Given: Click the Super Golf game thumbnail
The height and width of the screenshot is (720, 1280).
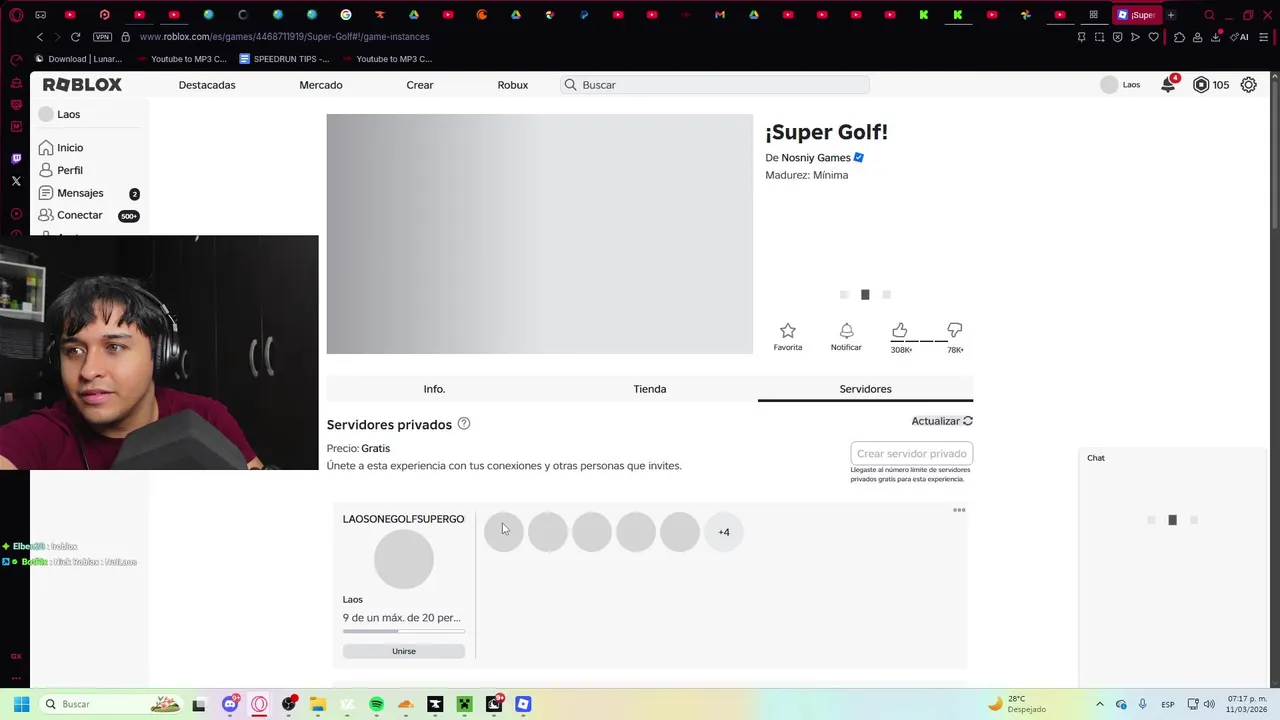Looking at the screenshot, I should point(539,234).
